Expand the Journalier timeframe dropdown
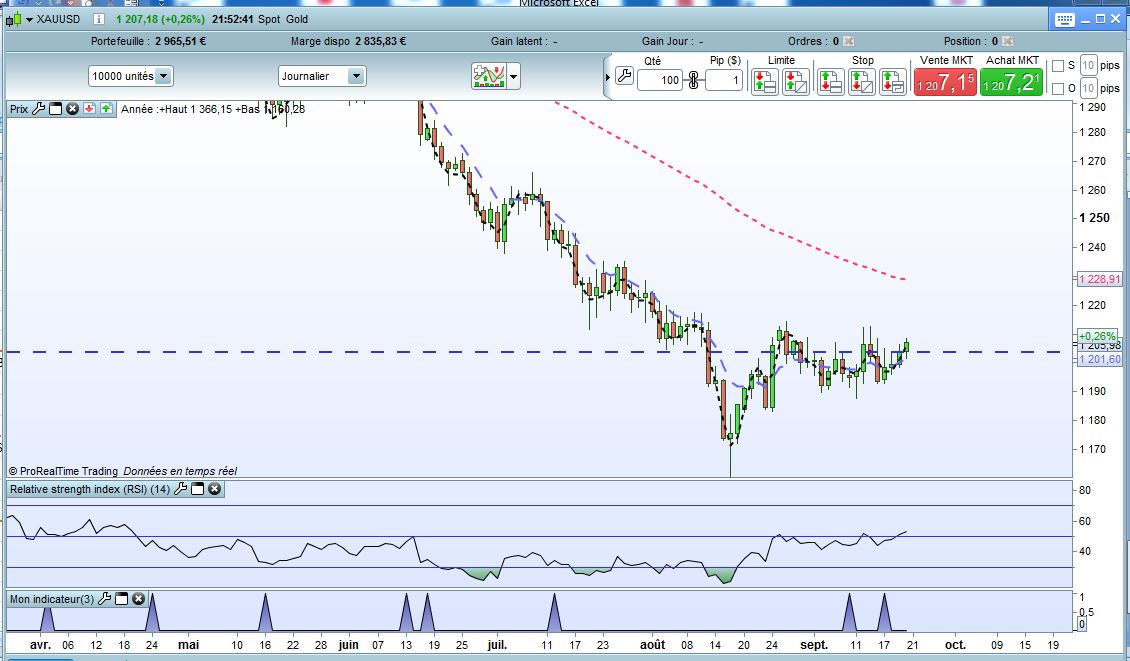 [x=356, y=76]
